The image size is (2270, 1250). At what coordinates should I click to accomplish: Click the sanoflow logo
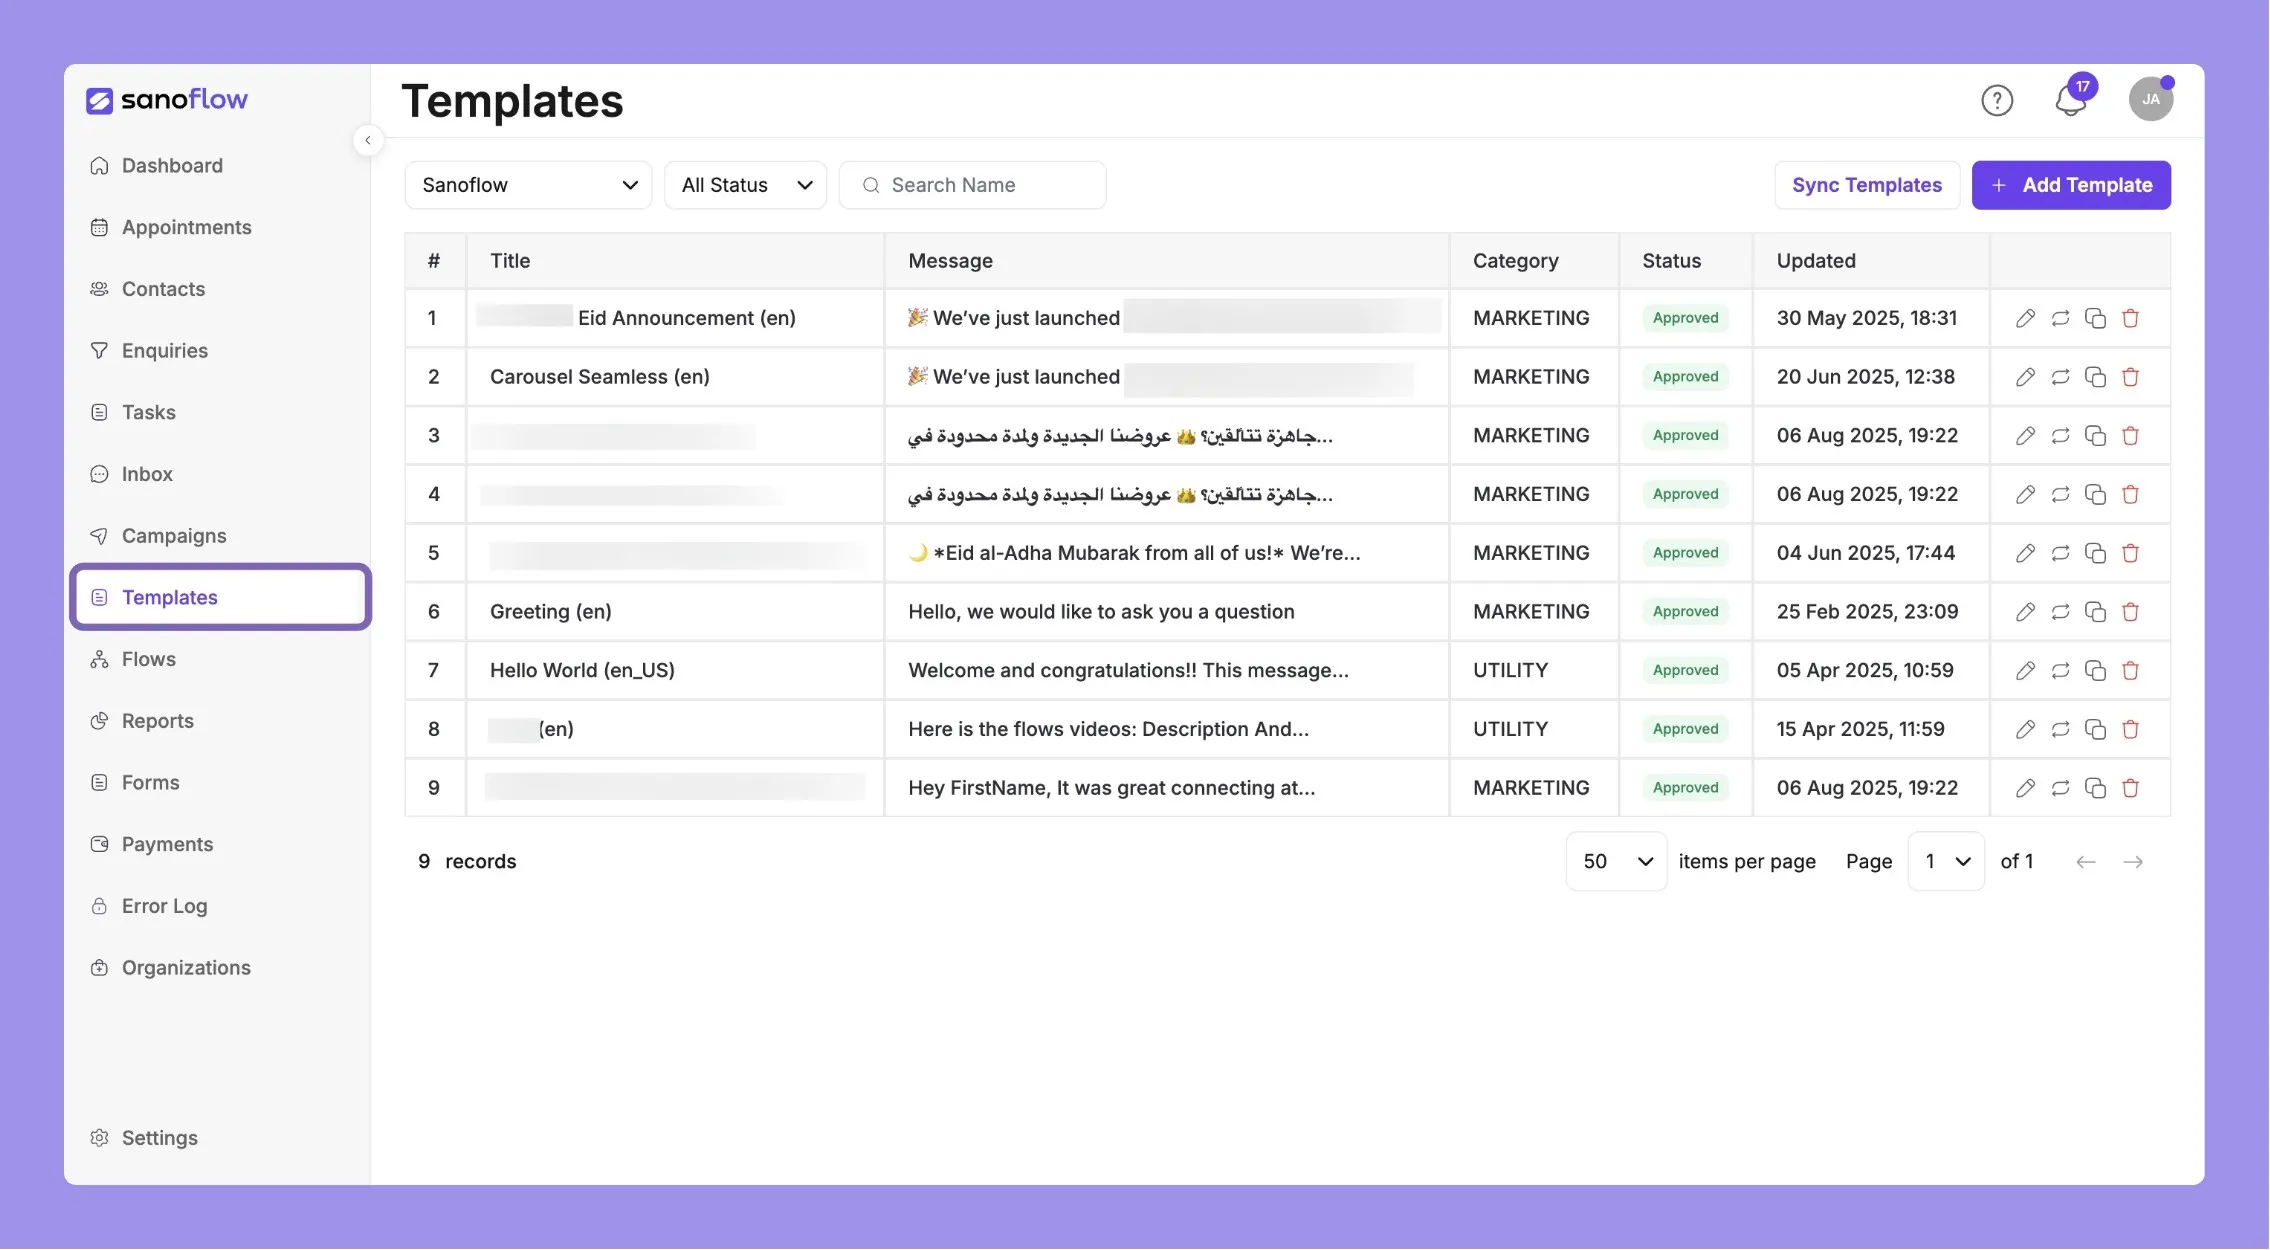167,100
